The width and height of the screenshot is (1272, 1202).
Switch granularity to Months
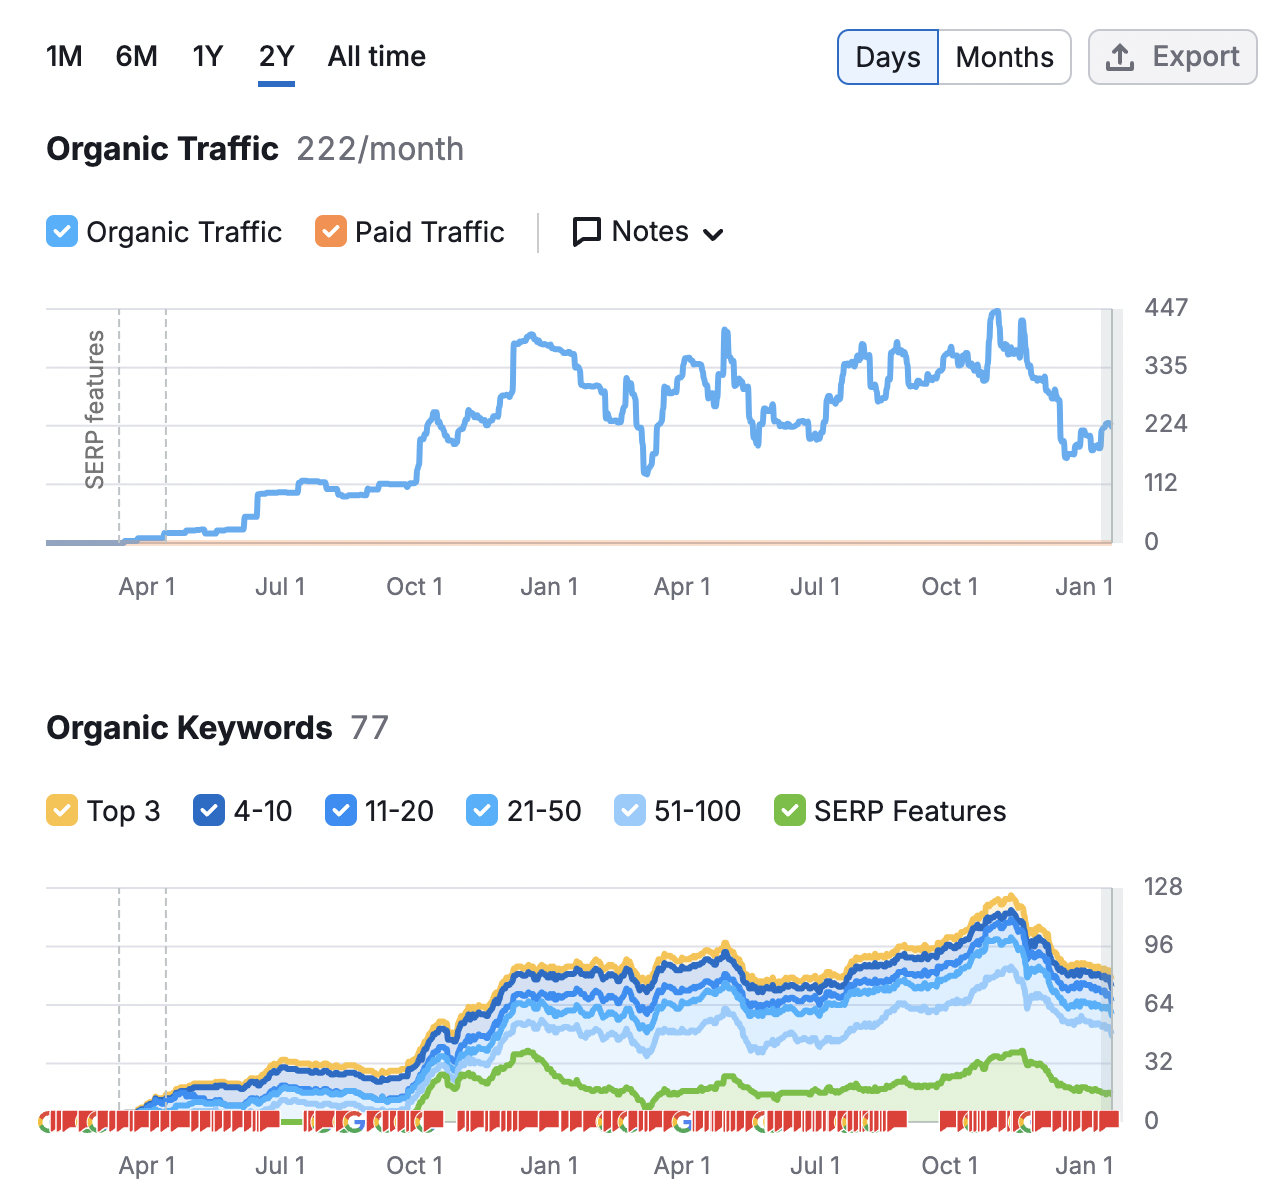(x=1005, y=57)
